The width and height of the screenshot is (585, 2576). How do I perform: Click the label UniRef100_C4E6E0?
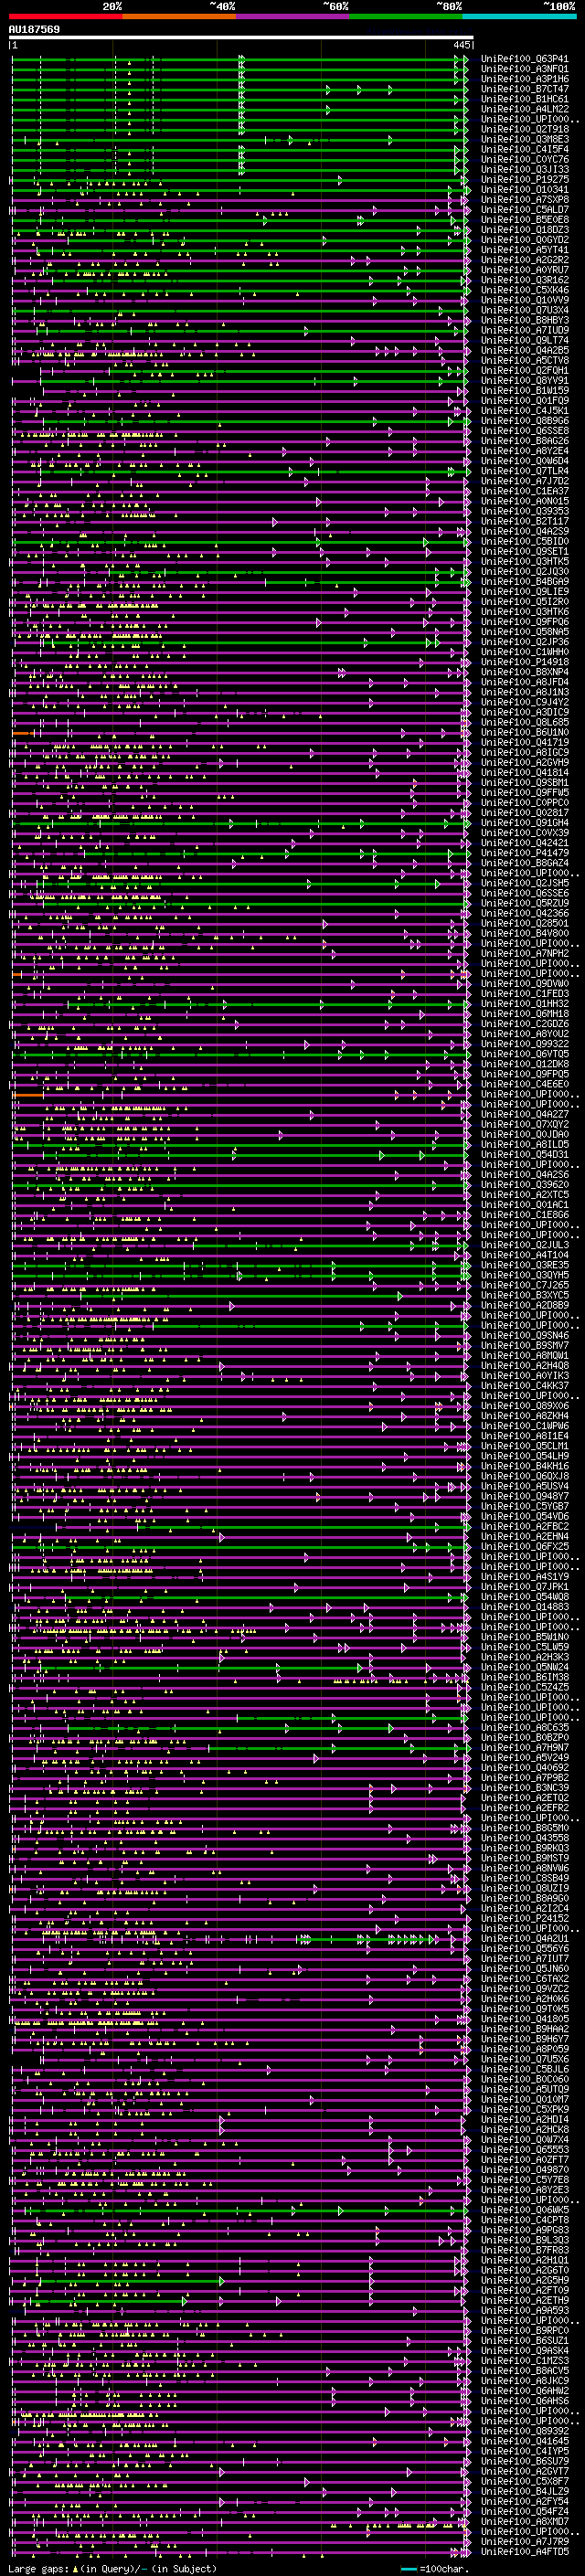pos(525,1084)
